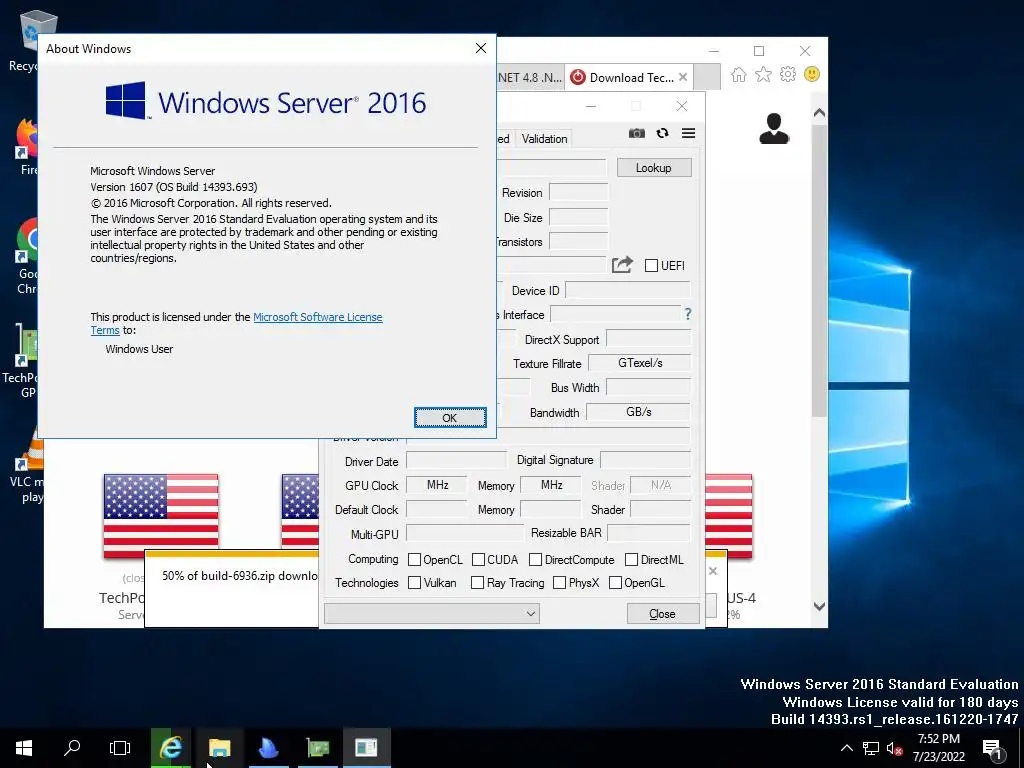Toggle the OpenGL checkbox
This screenshot has height=768, width=1024.
pos(615,583)
